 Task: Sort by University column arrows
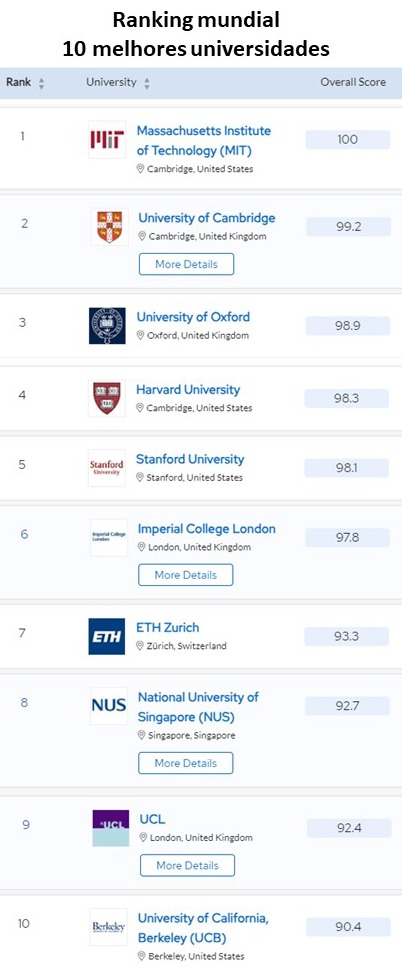(147, 83)
